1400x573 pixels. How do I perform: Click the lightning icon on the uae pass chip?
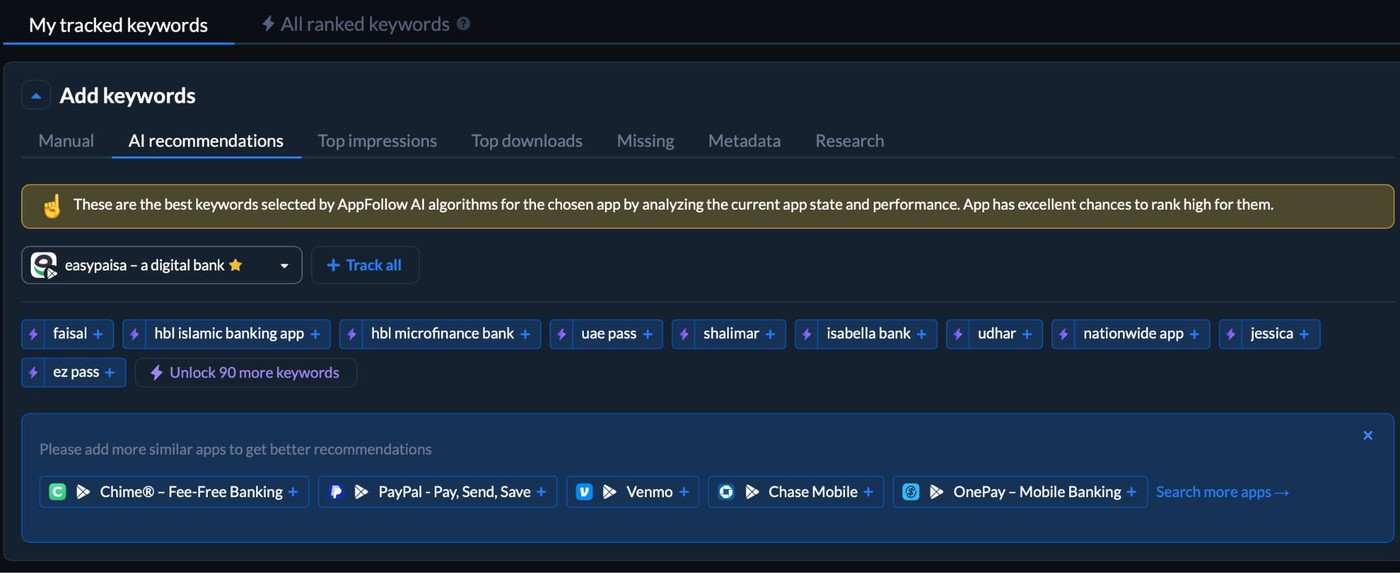561,334
